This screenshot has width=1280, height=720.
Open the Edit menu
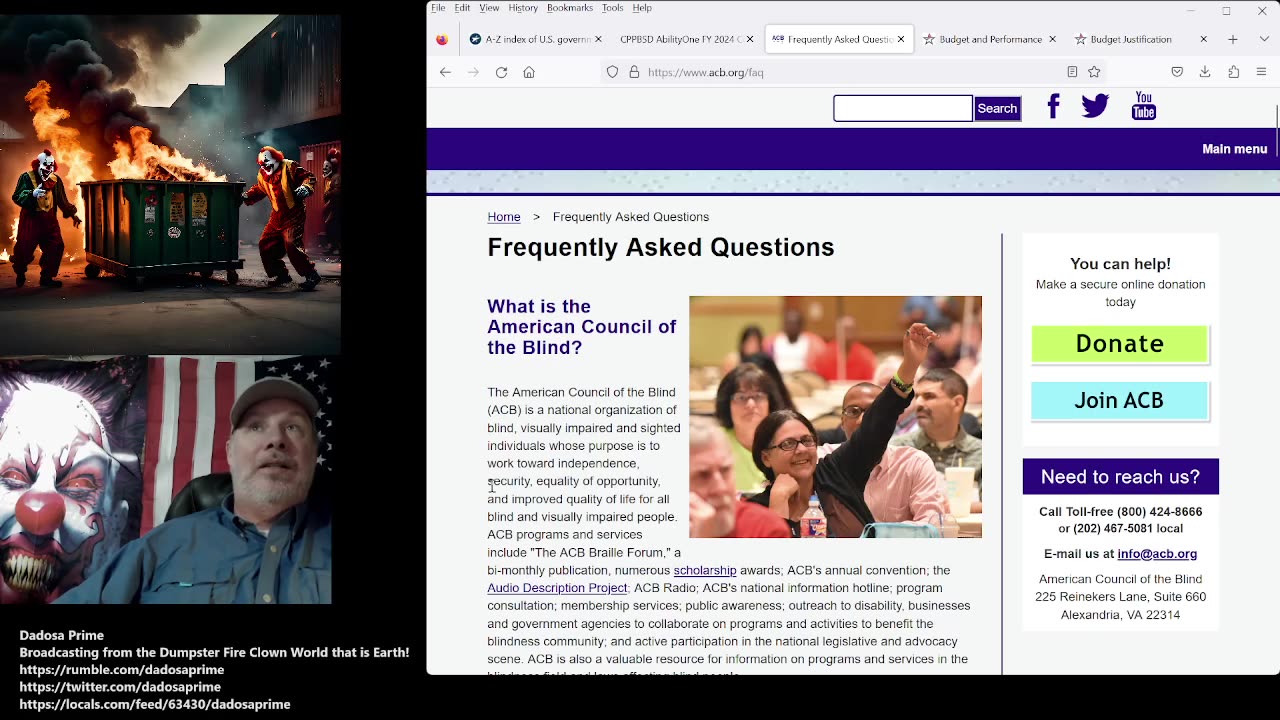pos(462,8)
